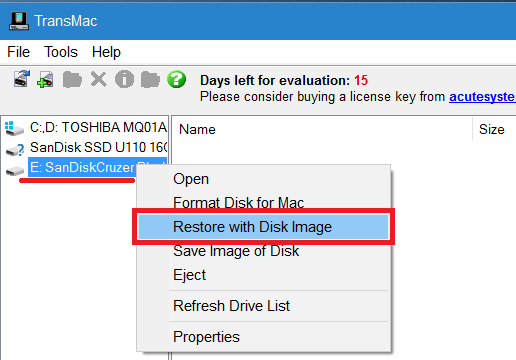Viewport: 516px width, 360px height.
Task: Click the second grayed folder icon
Action: point(150,80)
